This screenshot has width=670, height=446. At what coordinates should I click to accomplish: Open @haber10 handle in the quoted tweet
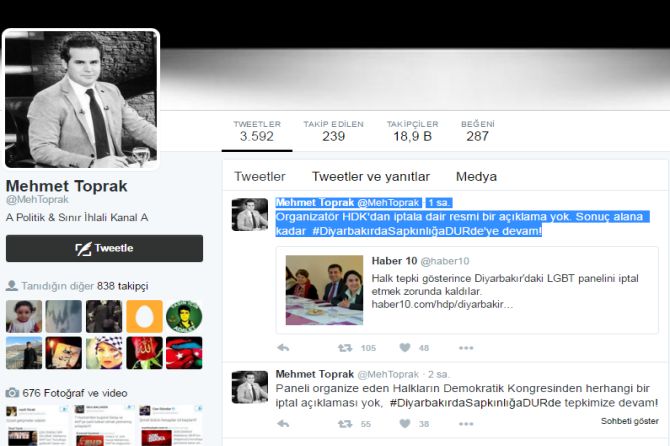445,261
